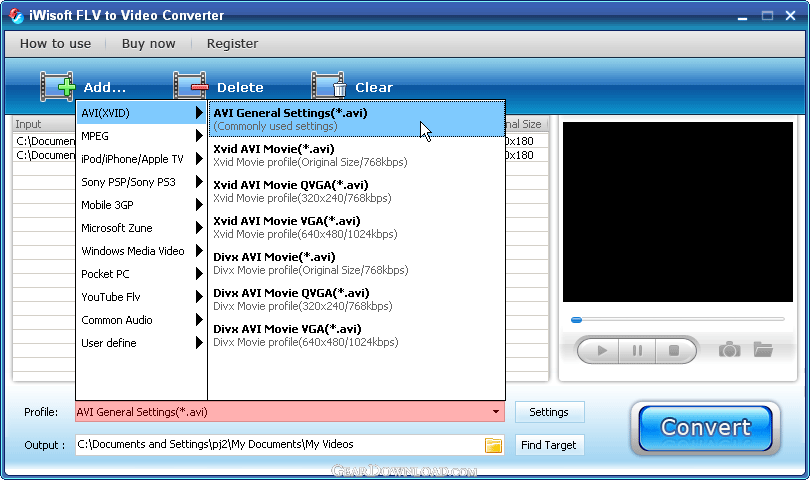Image resolution: width=810 pixels, height=480 pixels.
Task: Expand Pocket PC submenu arrow
Action: click(199, 274)
